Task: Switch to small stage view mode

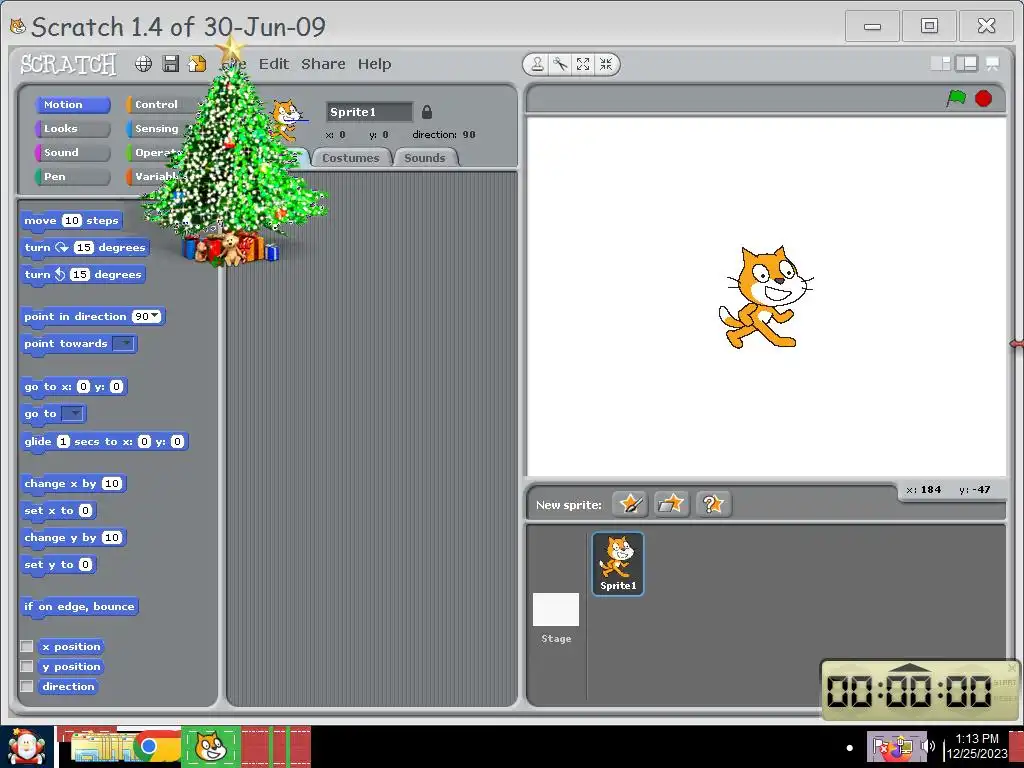Action: pos(940,63)
